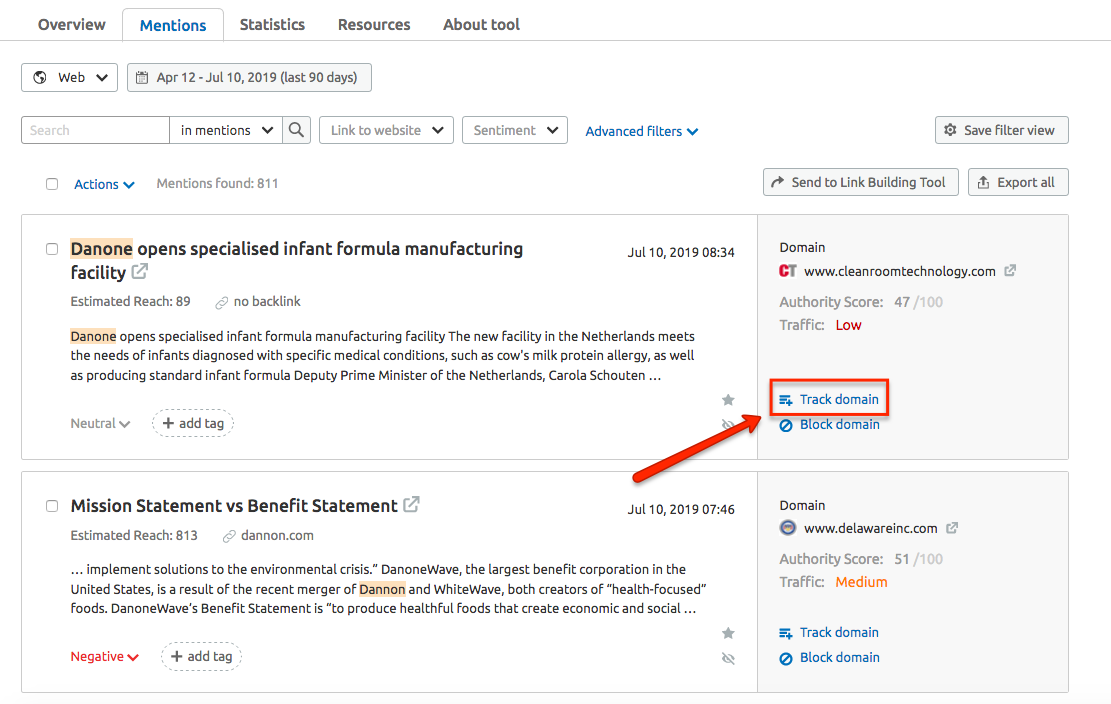Click Send to Link Building Tool button

pos(860,182)
